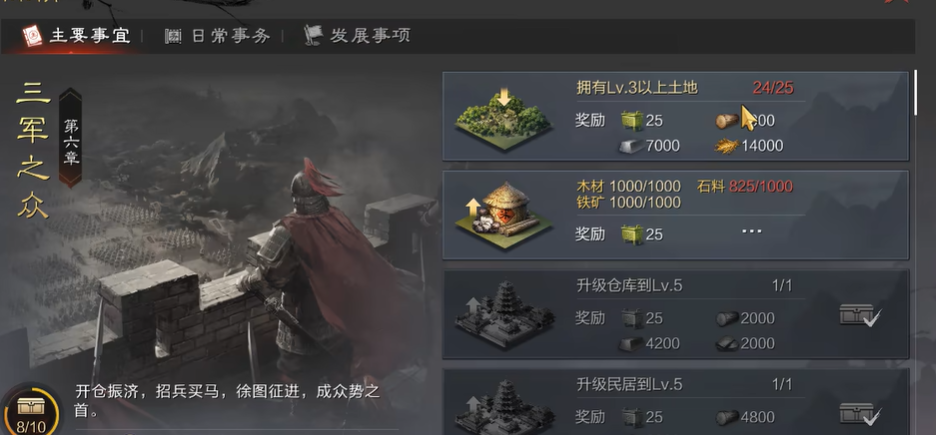937x435 pixels.
Task: Click the 24/25 progress counter
Action: [x=773, y=88]
